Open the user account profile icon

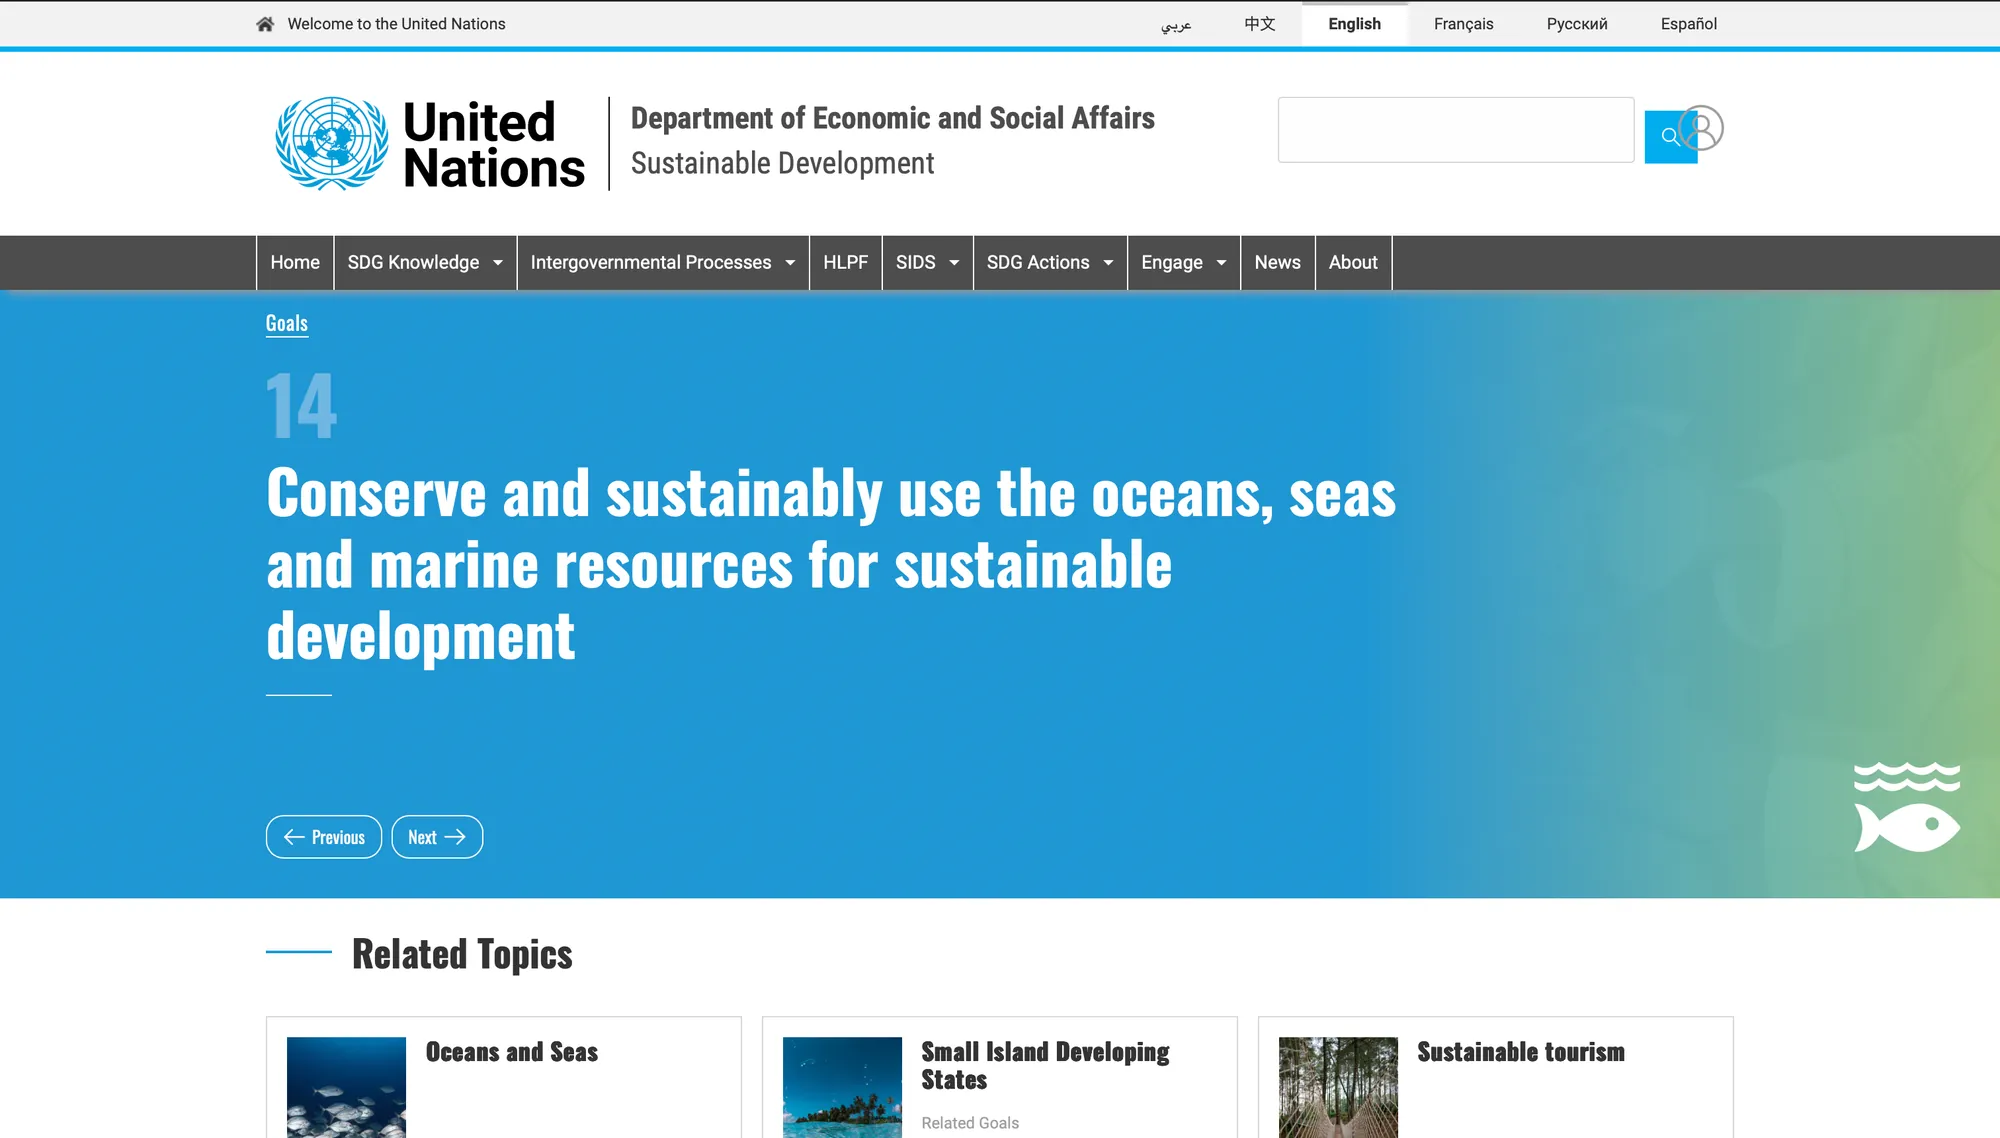tap(1703, 128)
